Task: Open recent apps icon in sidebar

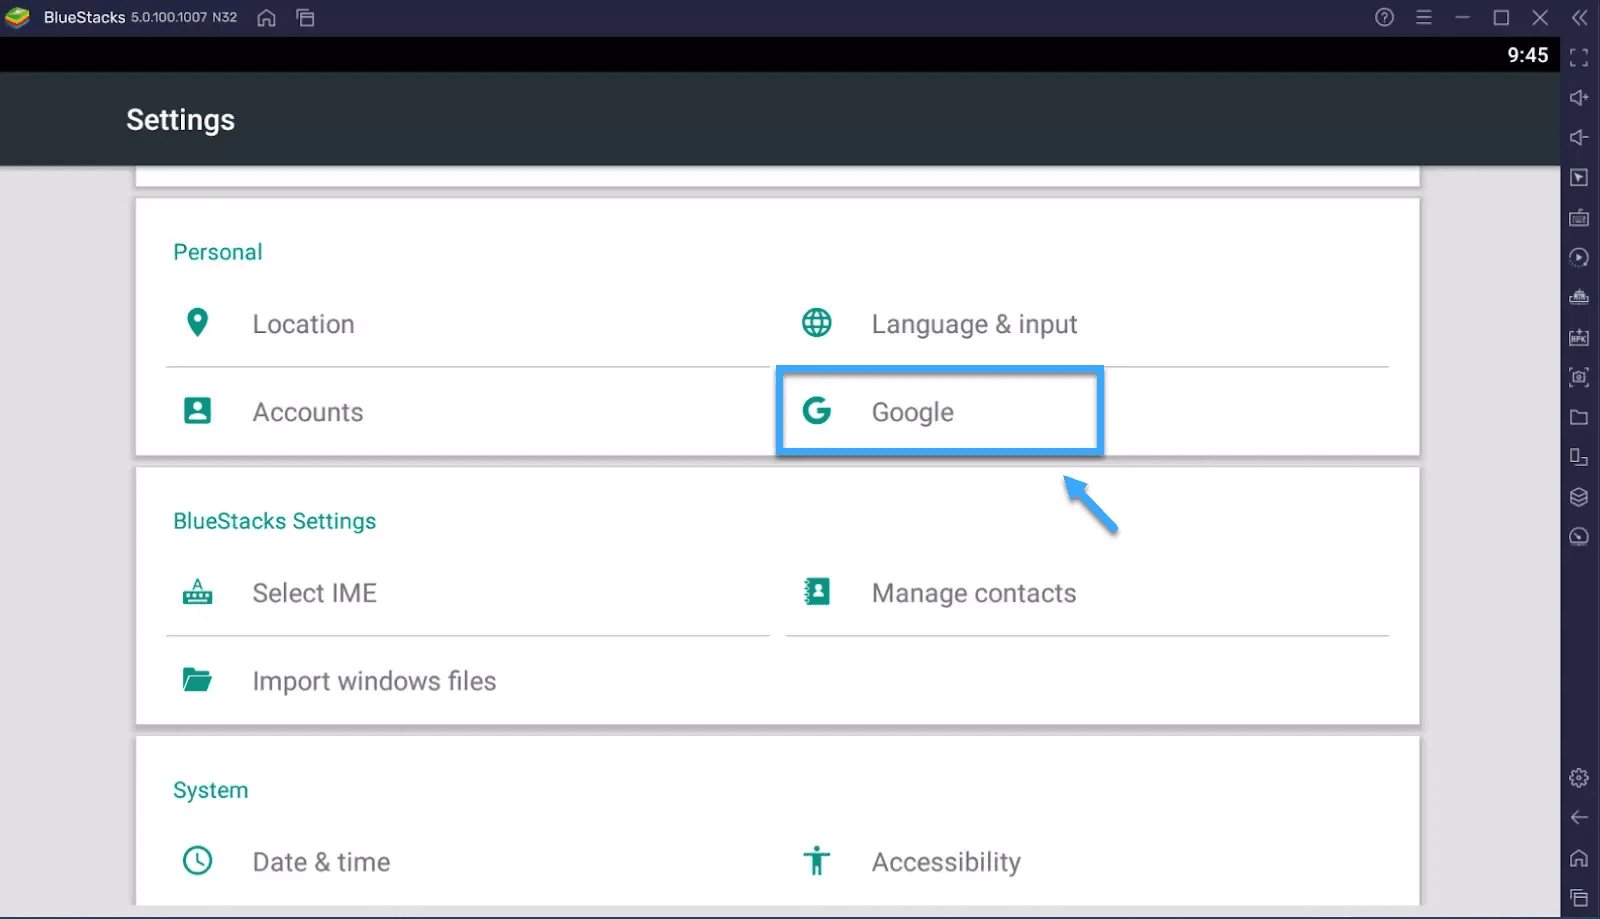Action: point(1579,898)
